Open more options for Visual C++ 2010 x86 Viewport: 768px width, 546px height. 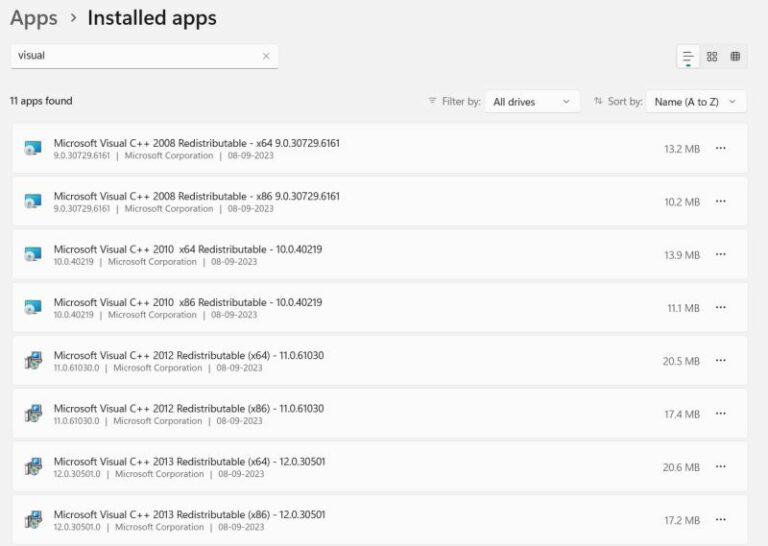pyautogui.click(x=721, y=308)
